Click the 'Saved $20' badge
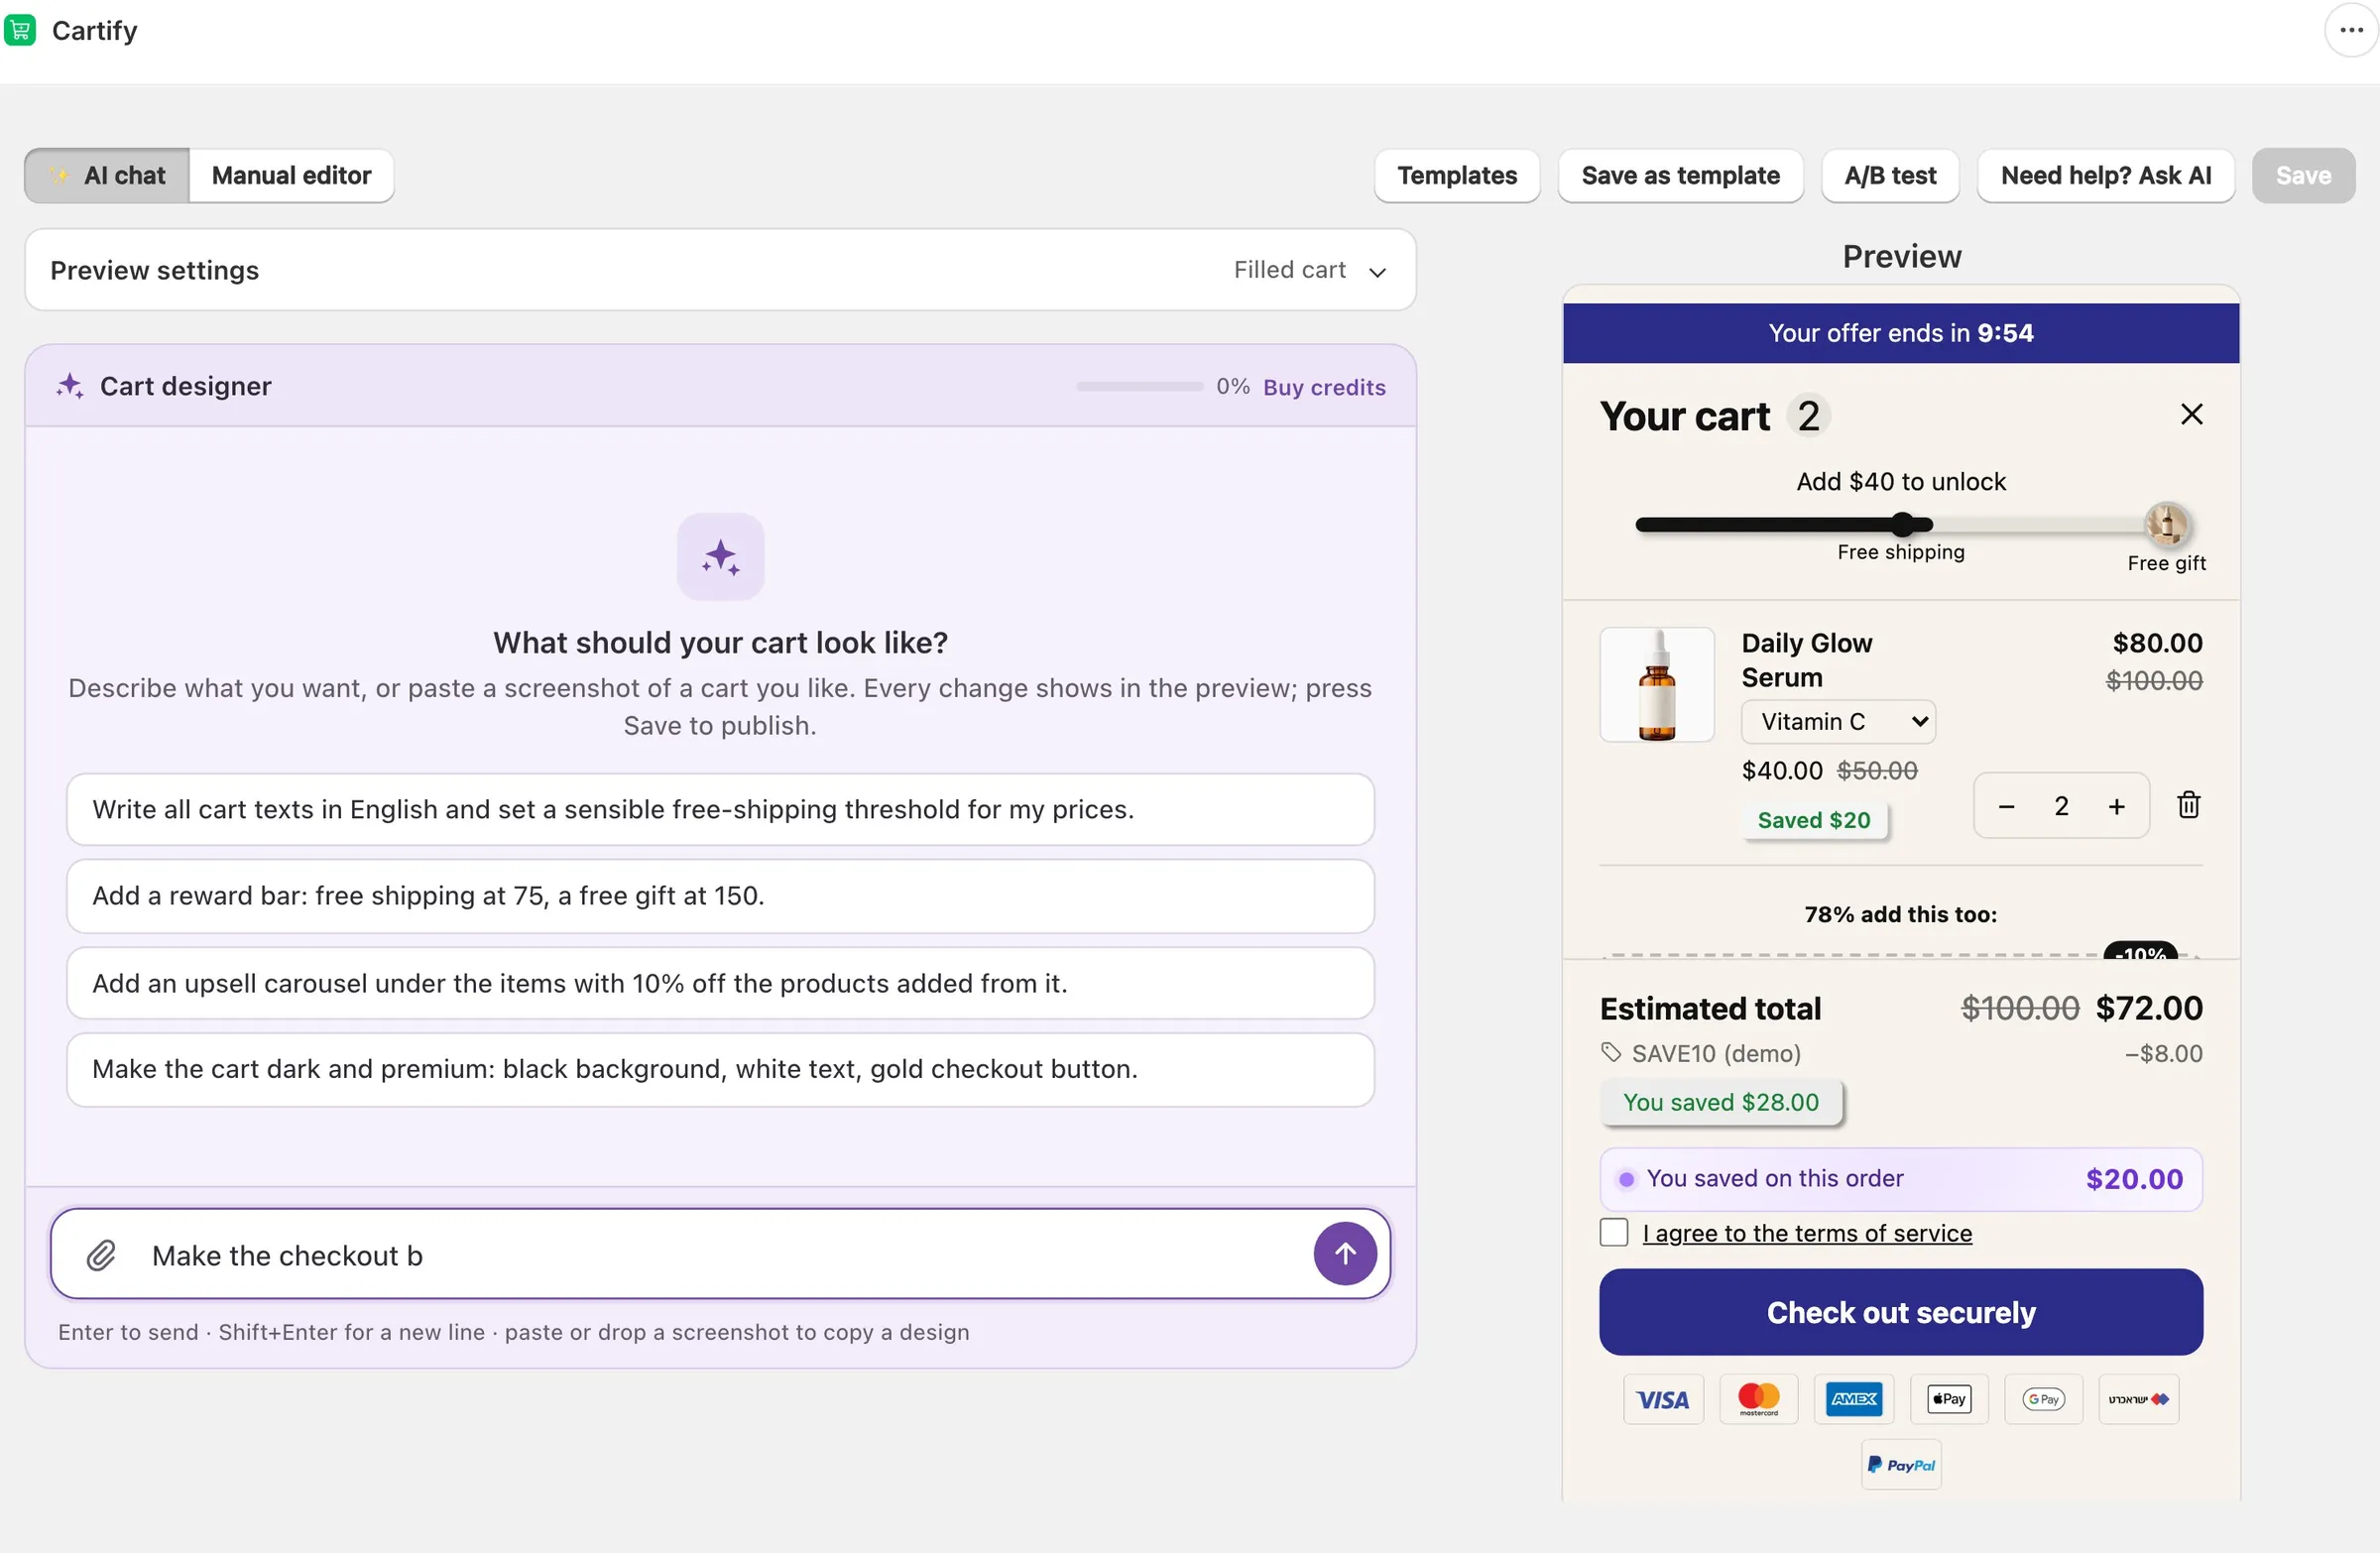 click(x=1814, y=820)
